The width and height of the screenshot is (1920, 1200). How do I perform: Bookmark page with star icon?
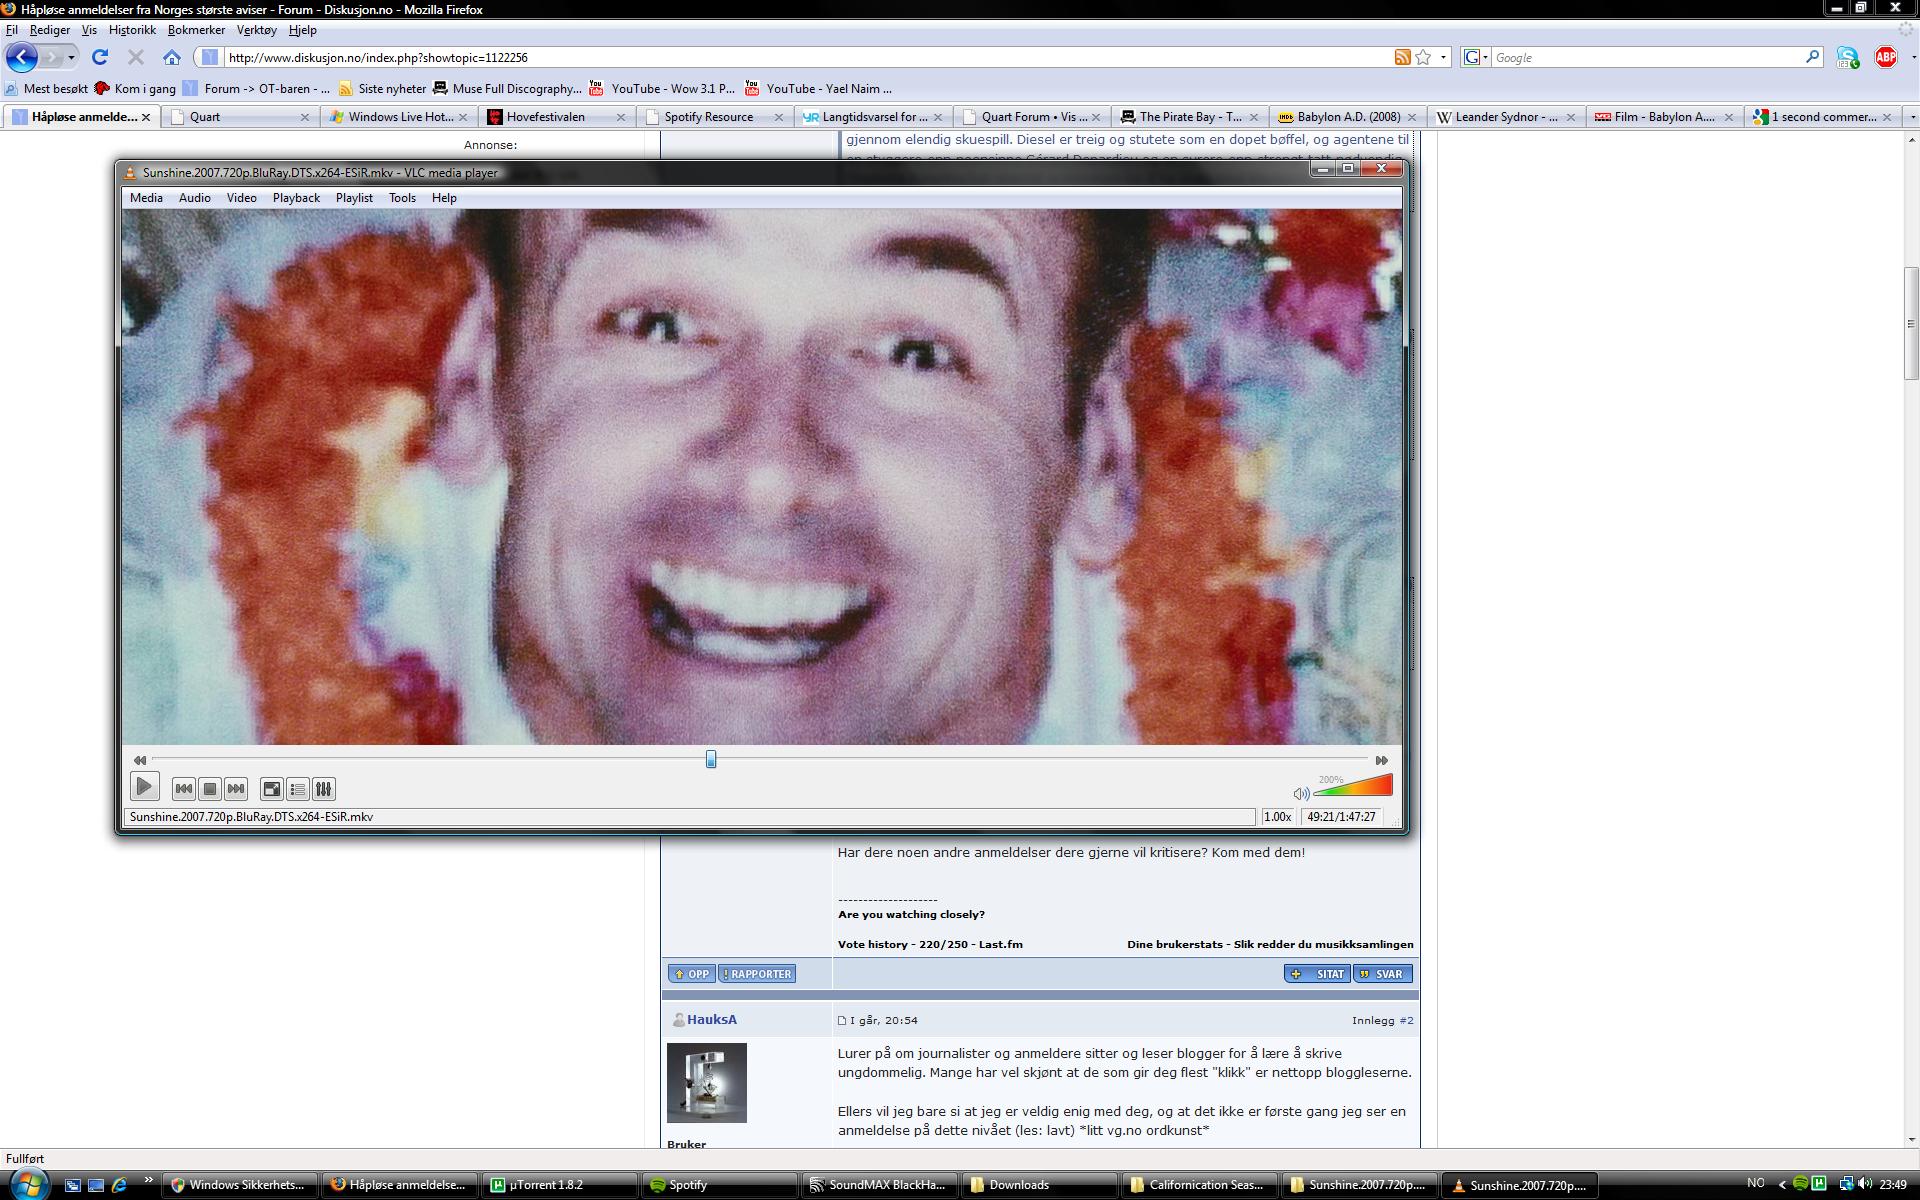1423,57
